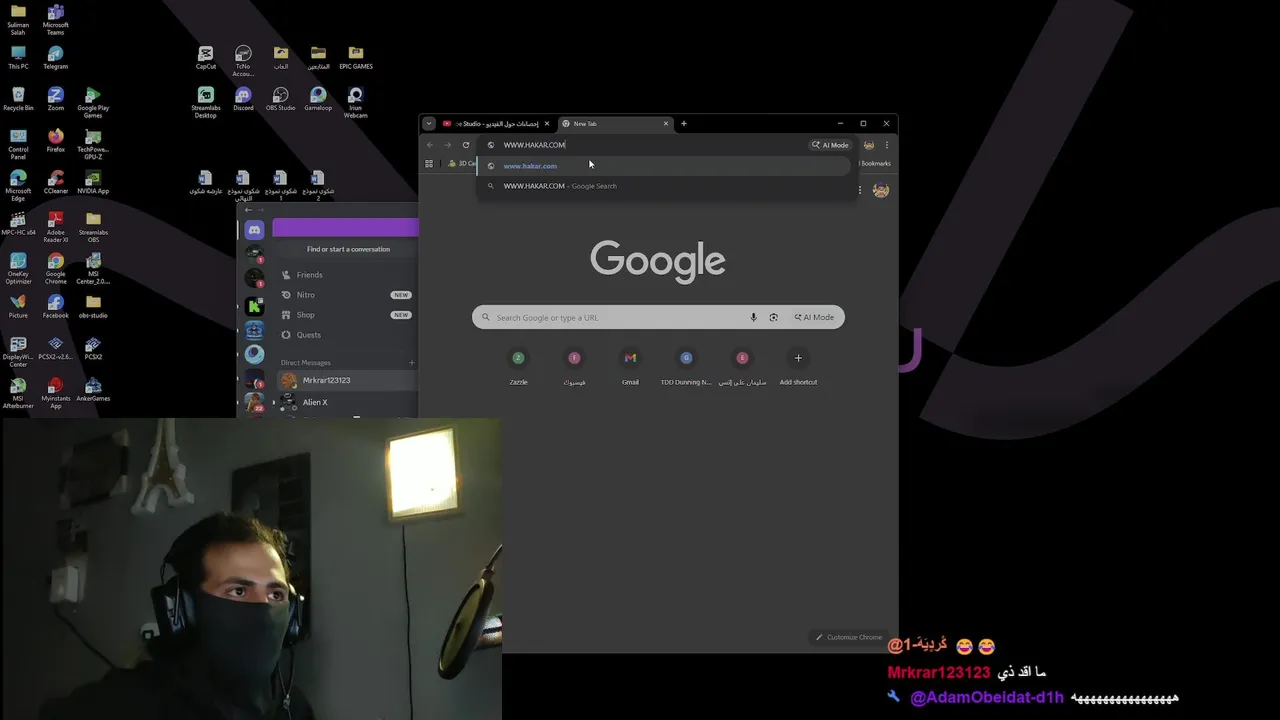The height and width of the screenshot is (720, 1280).
Task: Open the MSI Afterburner desktop icon
Action: [x=18, y=394]
